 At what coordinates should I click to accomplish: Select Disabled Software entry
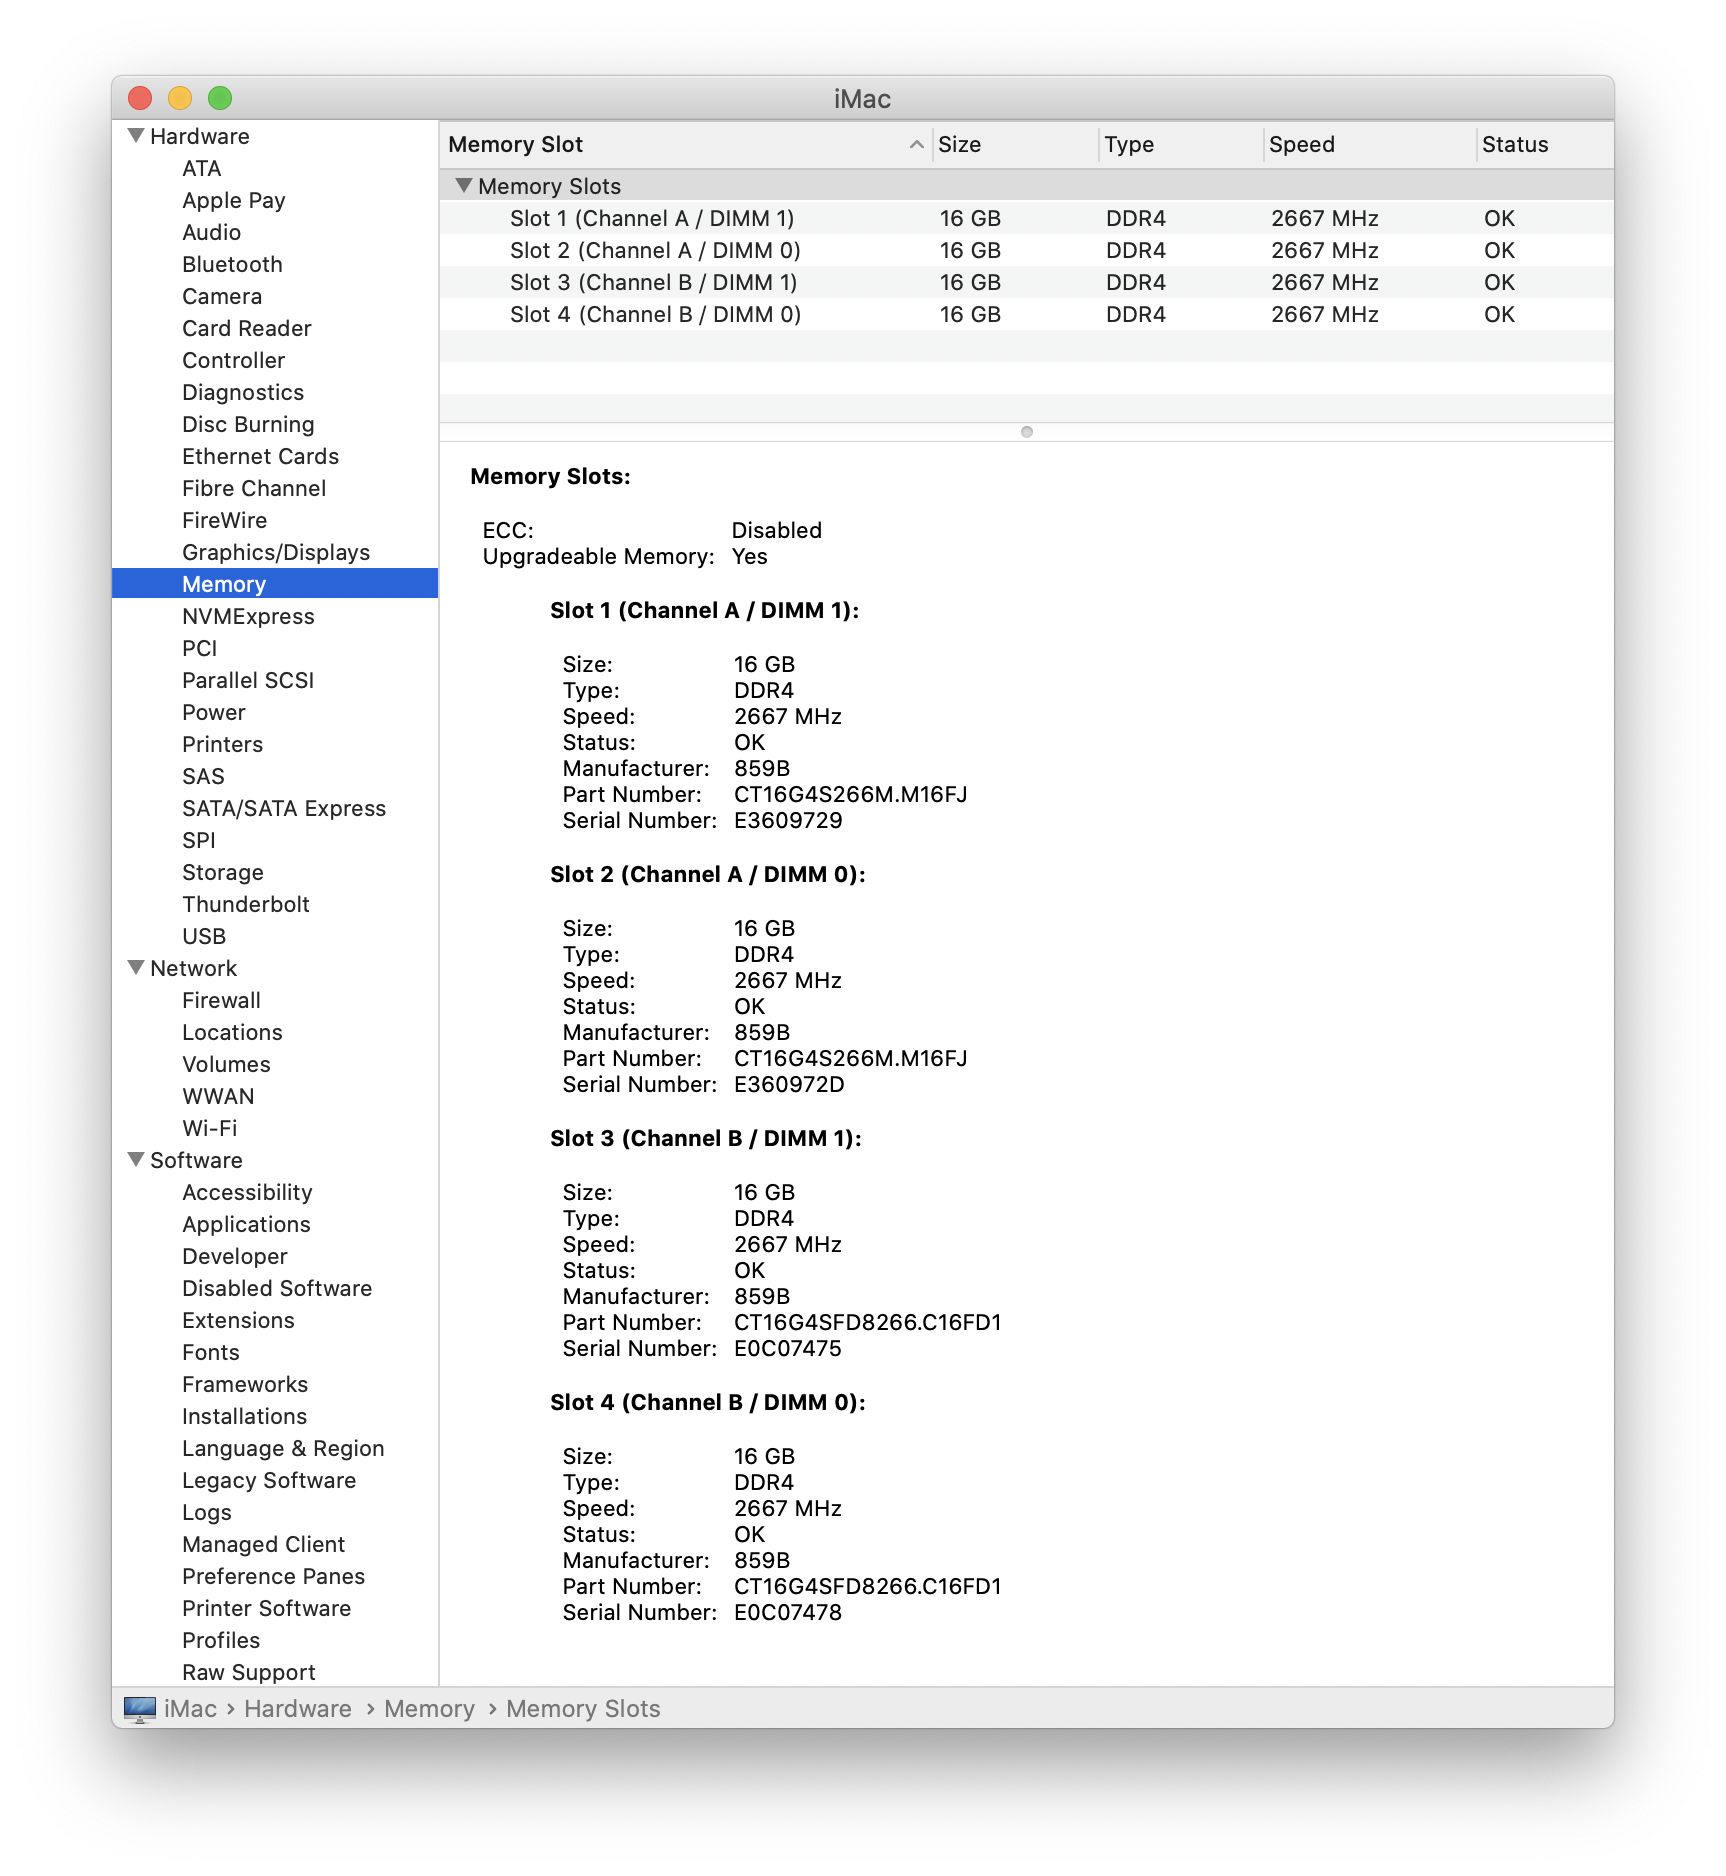(277, 1288)
